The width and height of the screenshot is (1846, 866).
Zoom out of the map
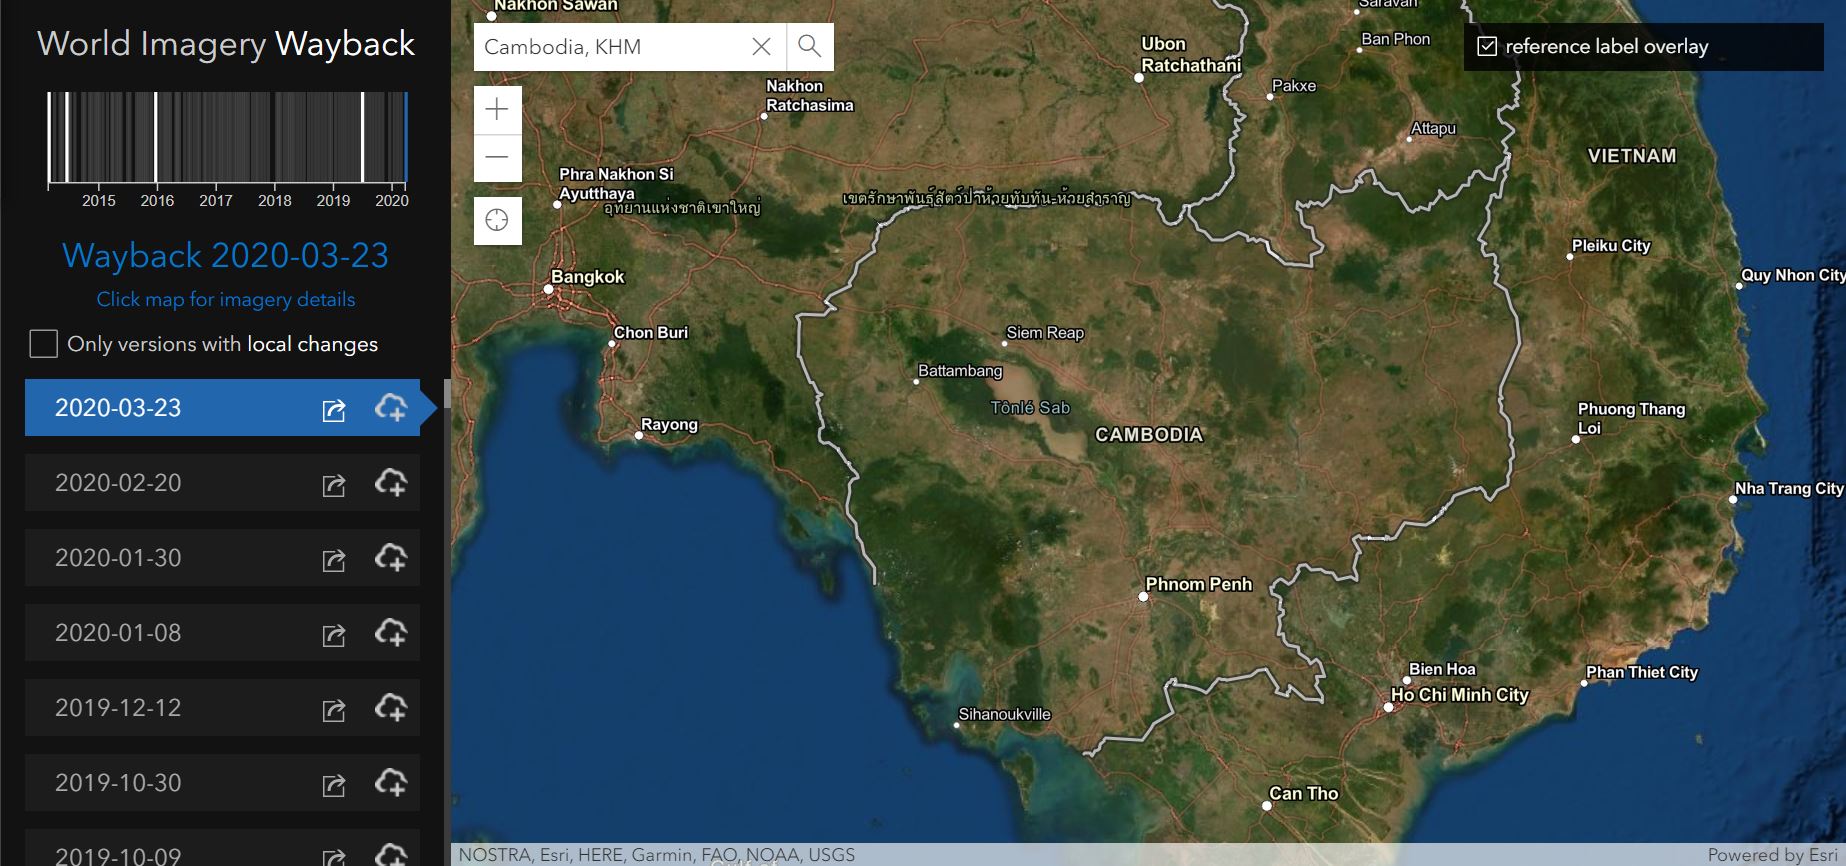[x=497, y=158]
